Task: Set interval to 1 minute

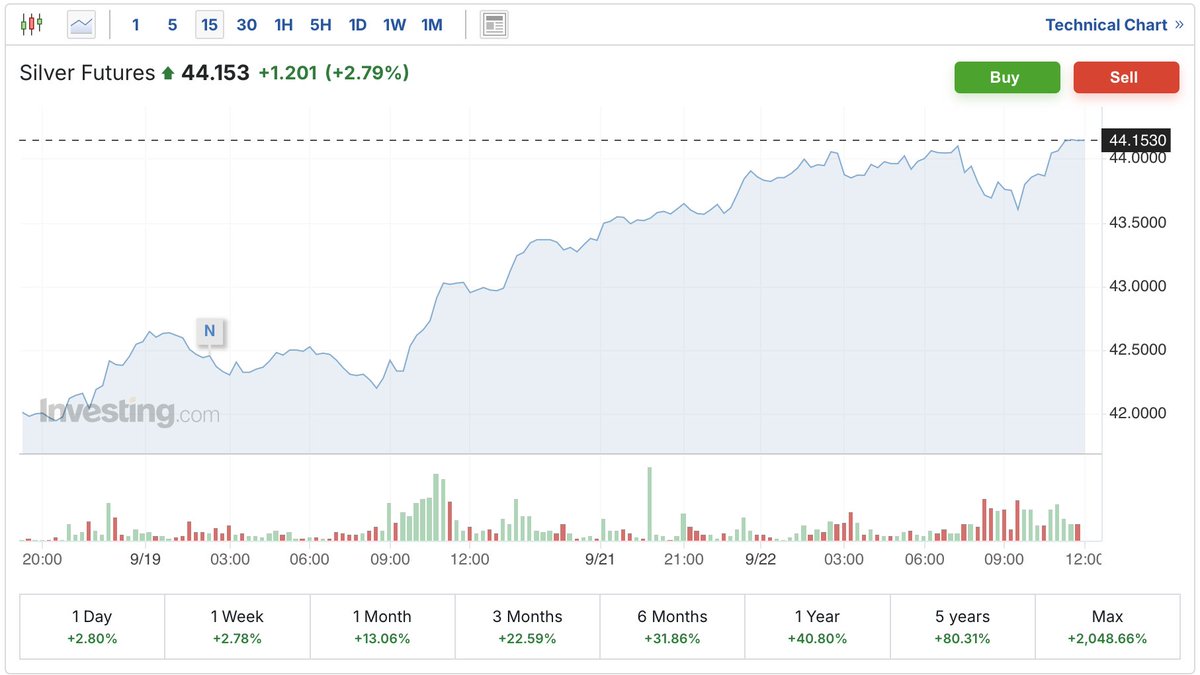Action: coord(136,25)
